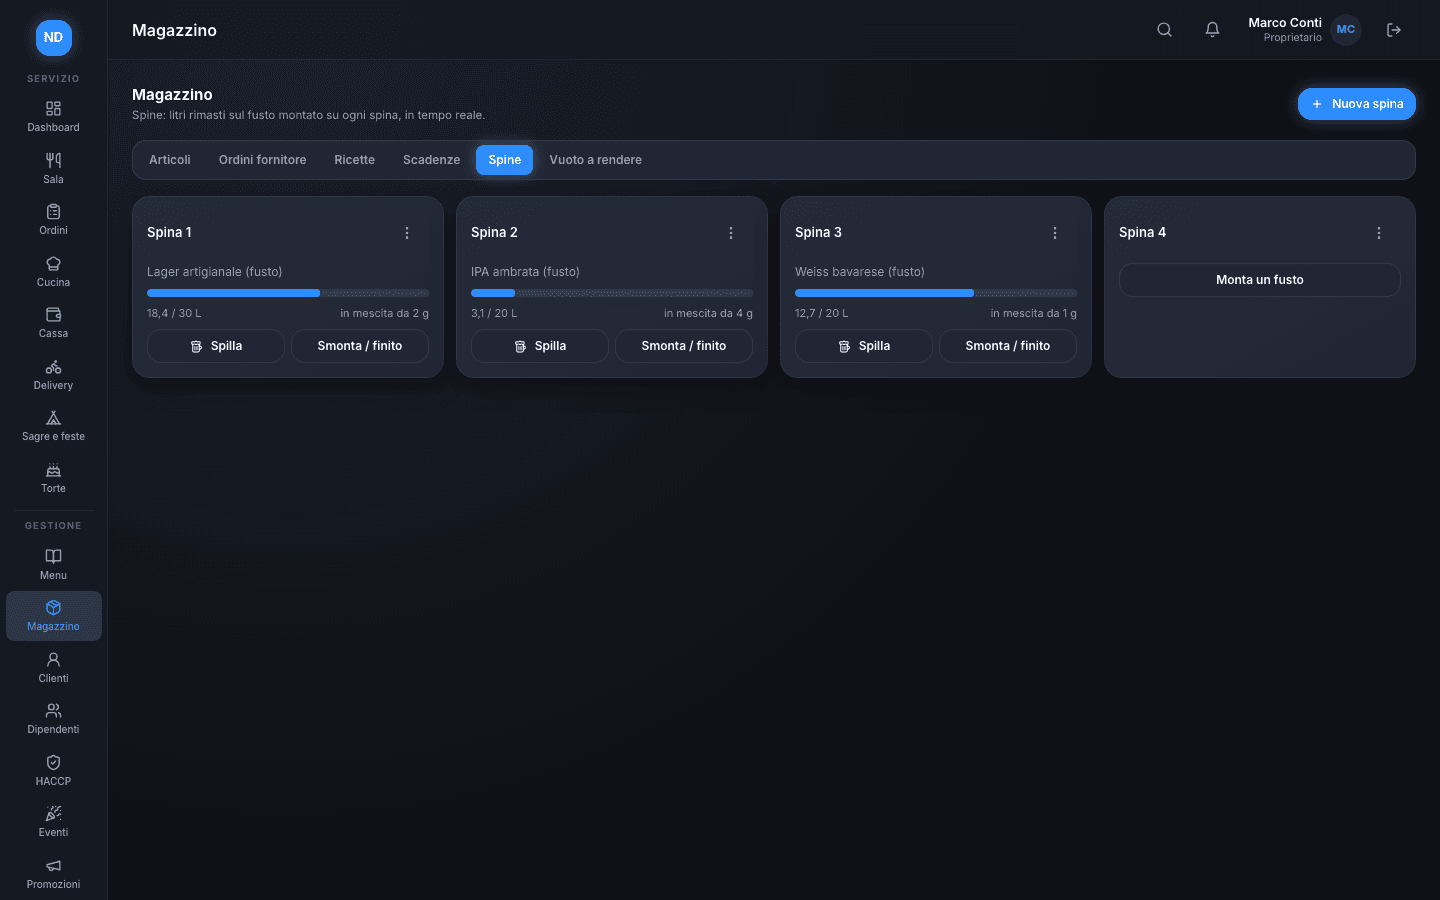Click the search magnifier icon
This screenshot has width=1440, height=900.
click(1164, 30)
